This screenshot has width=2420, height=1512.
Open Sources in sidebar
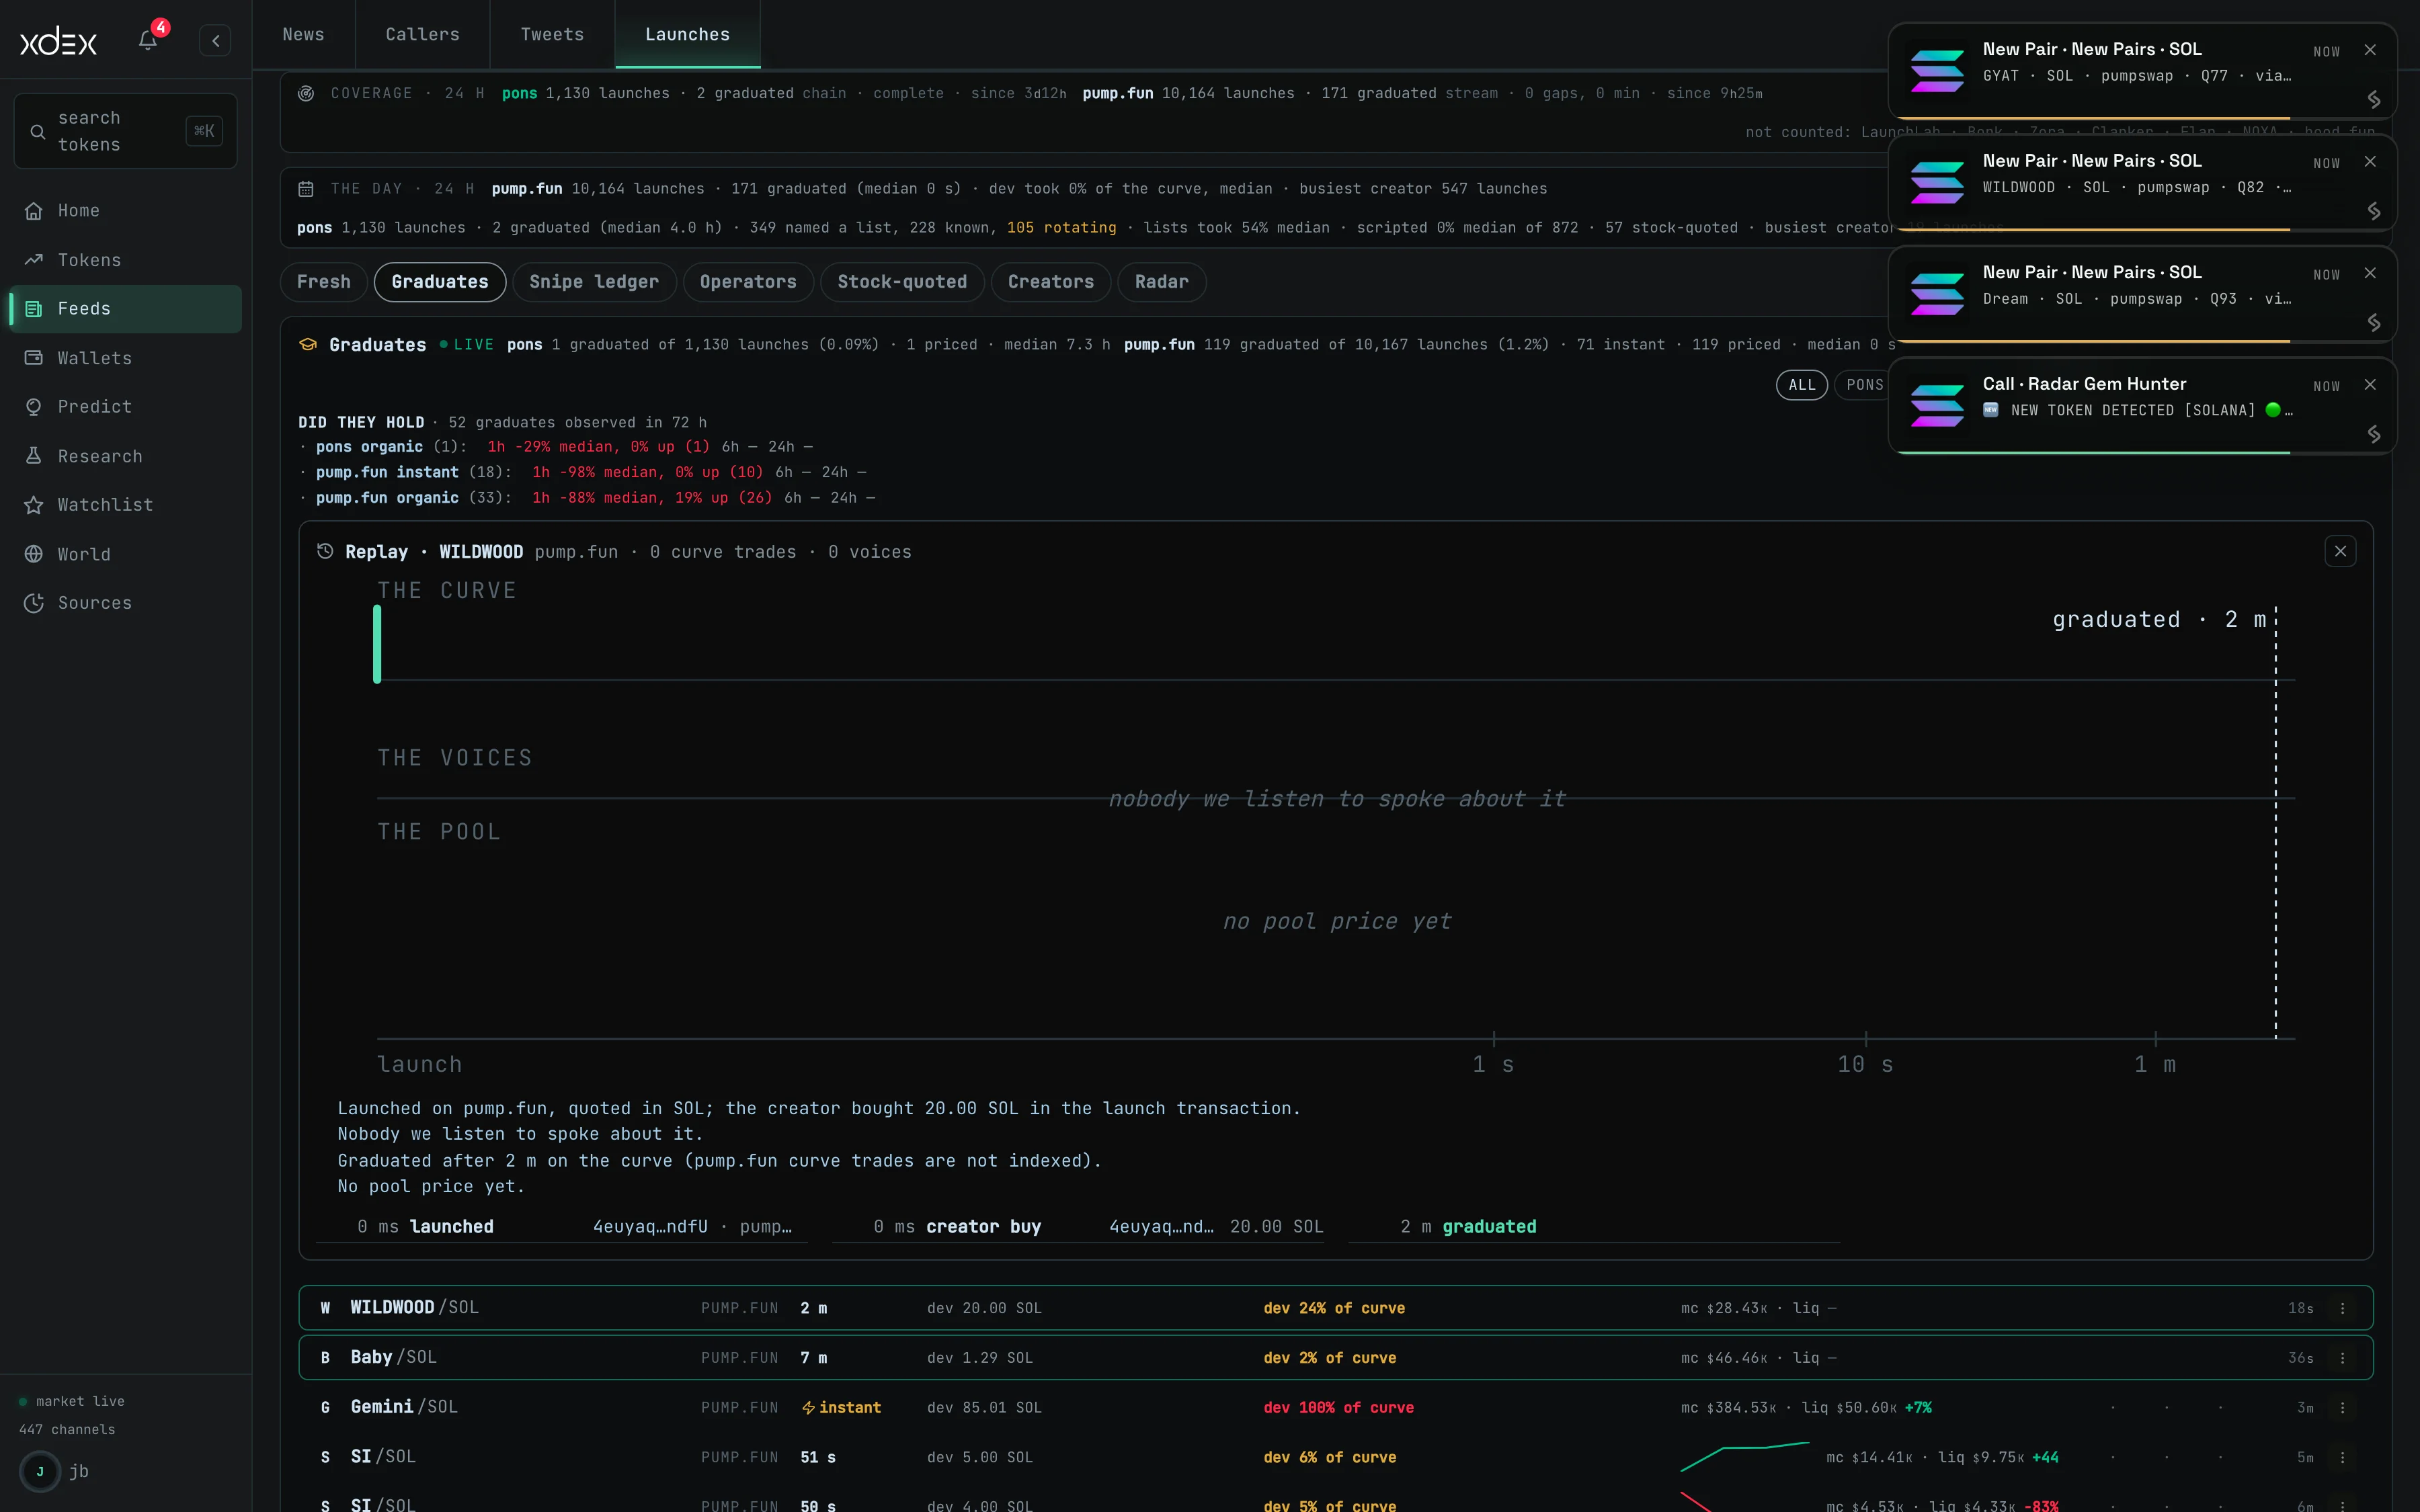point(125,603)
